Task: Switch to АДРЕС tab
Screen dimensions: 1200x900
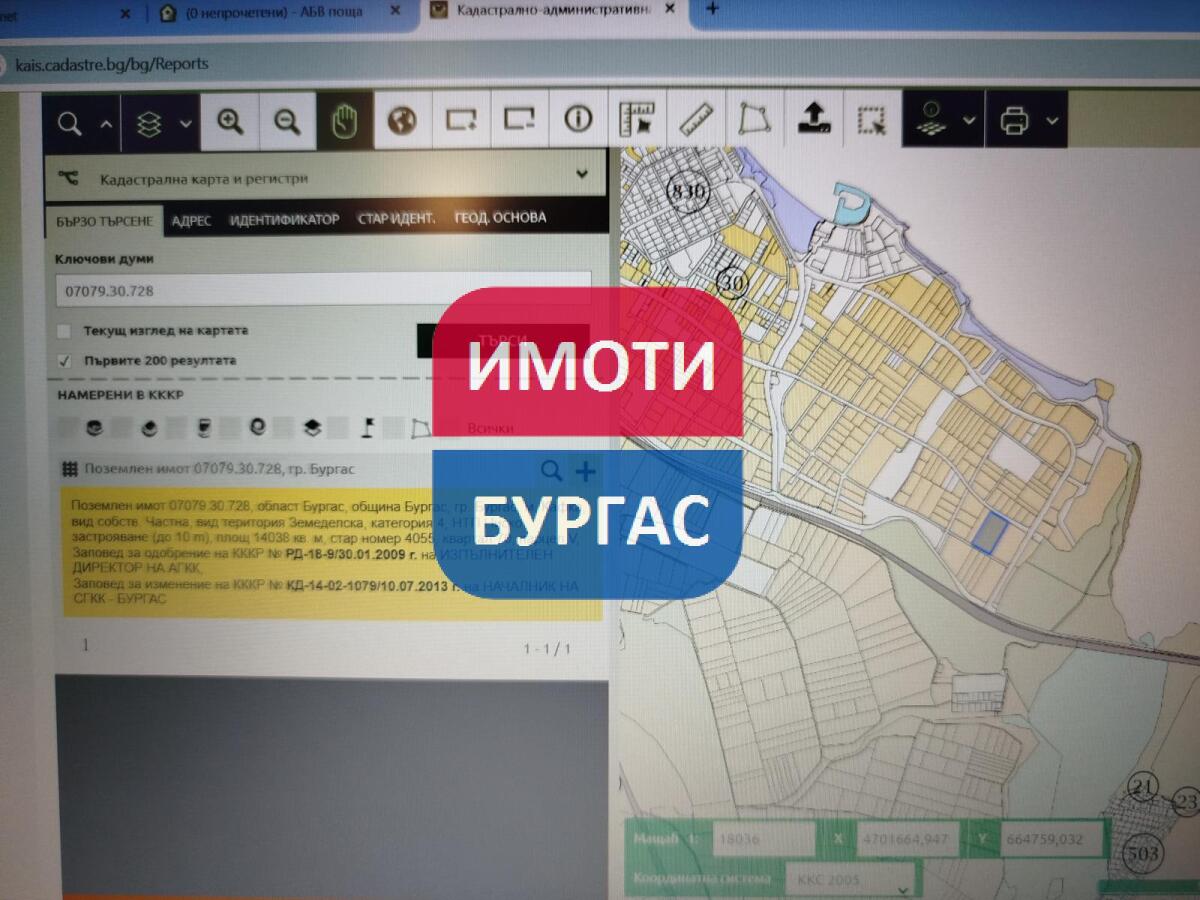Action: point(191,220)
